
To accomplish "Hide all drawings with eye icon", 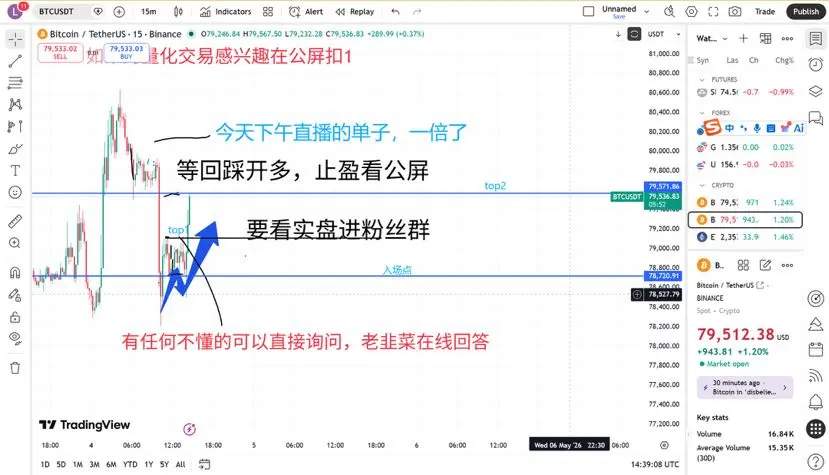I will coord(15,339).
